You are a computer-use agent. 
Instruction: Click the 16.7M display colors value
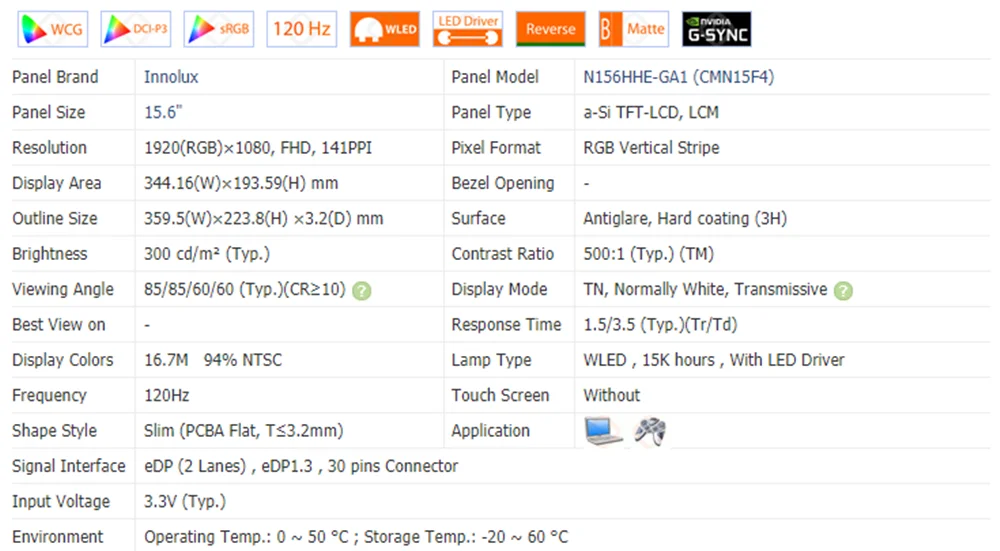point(166,360)
